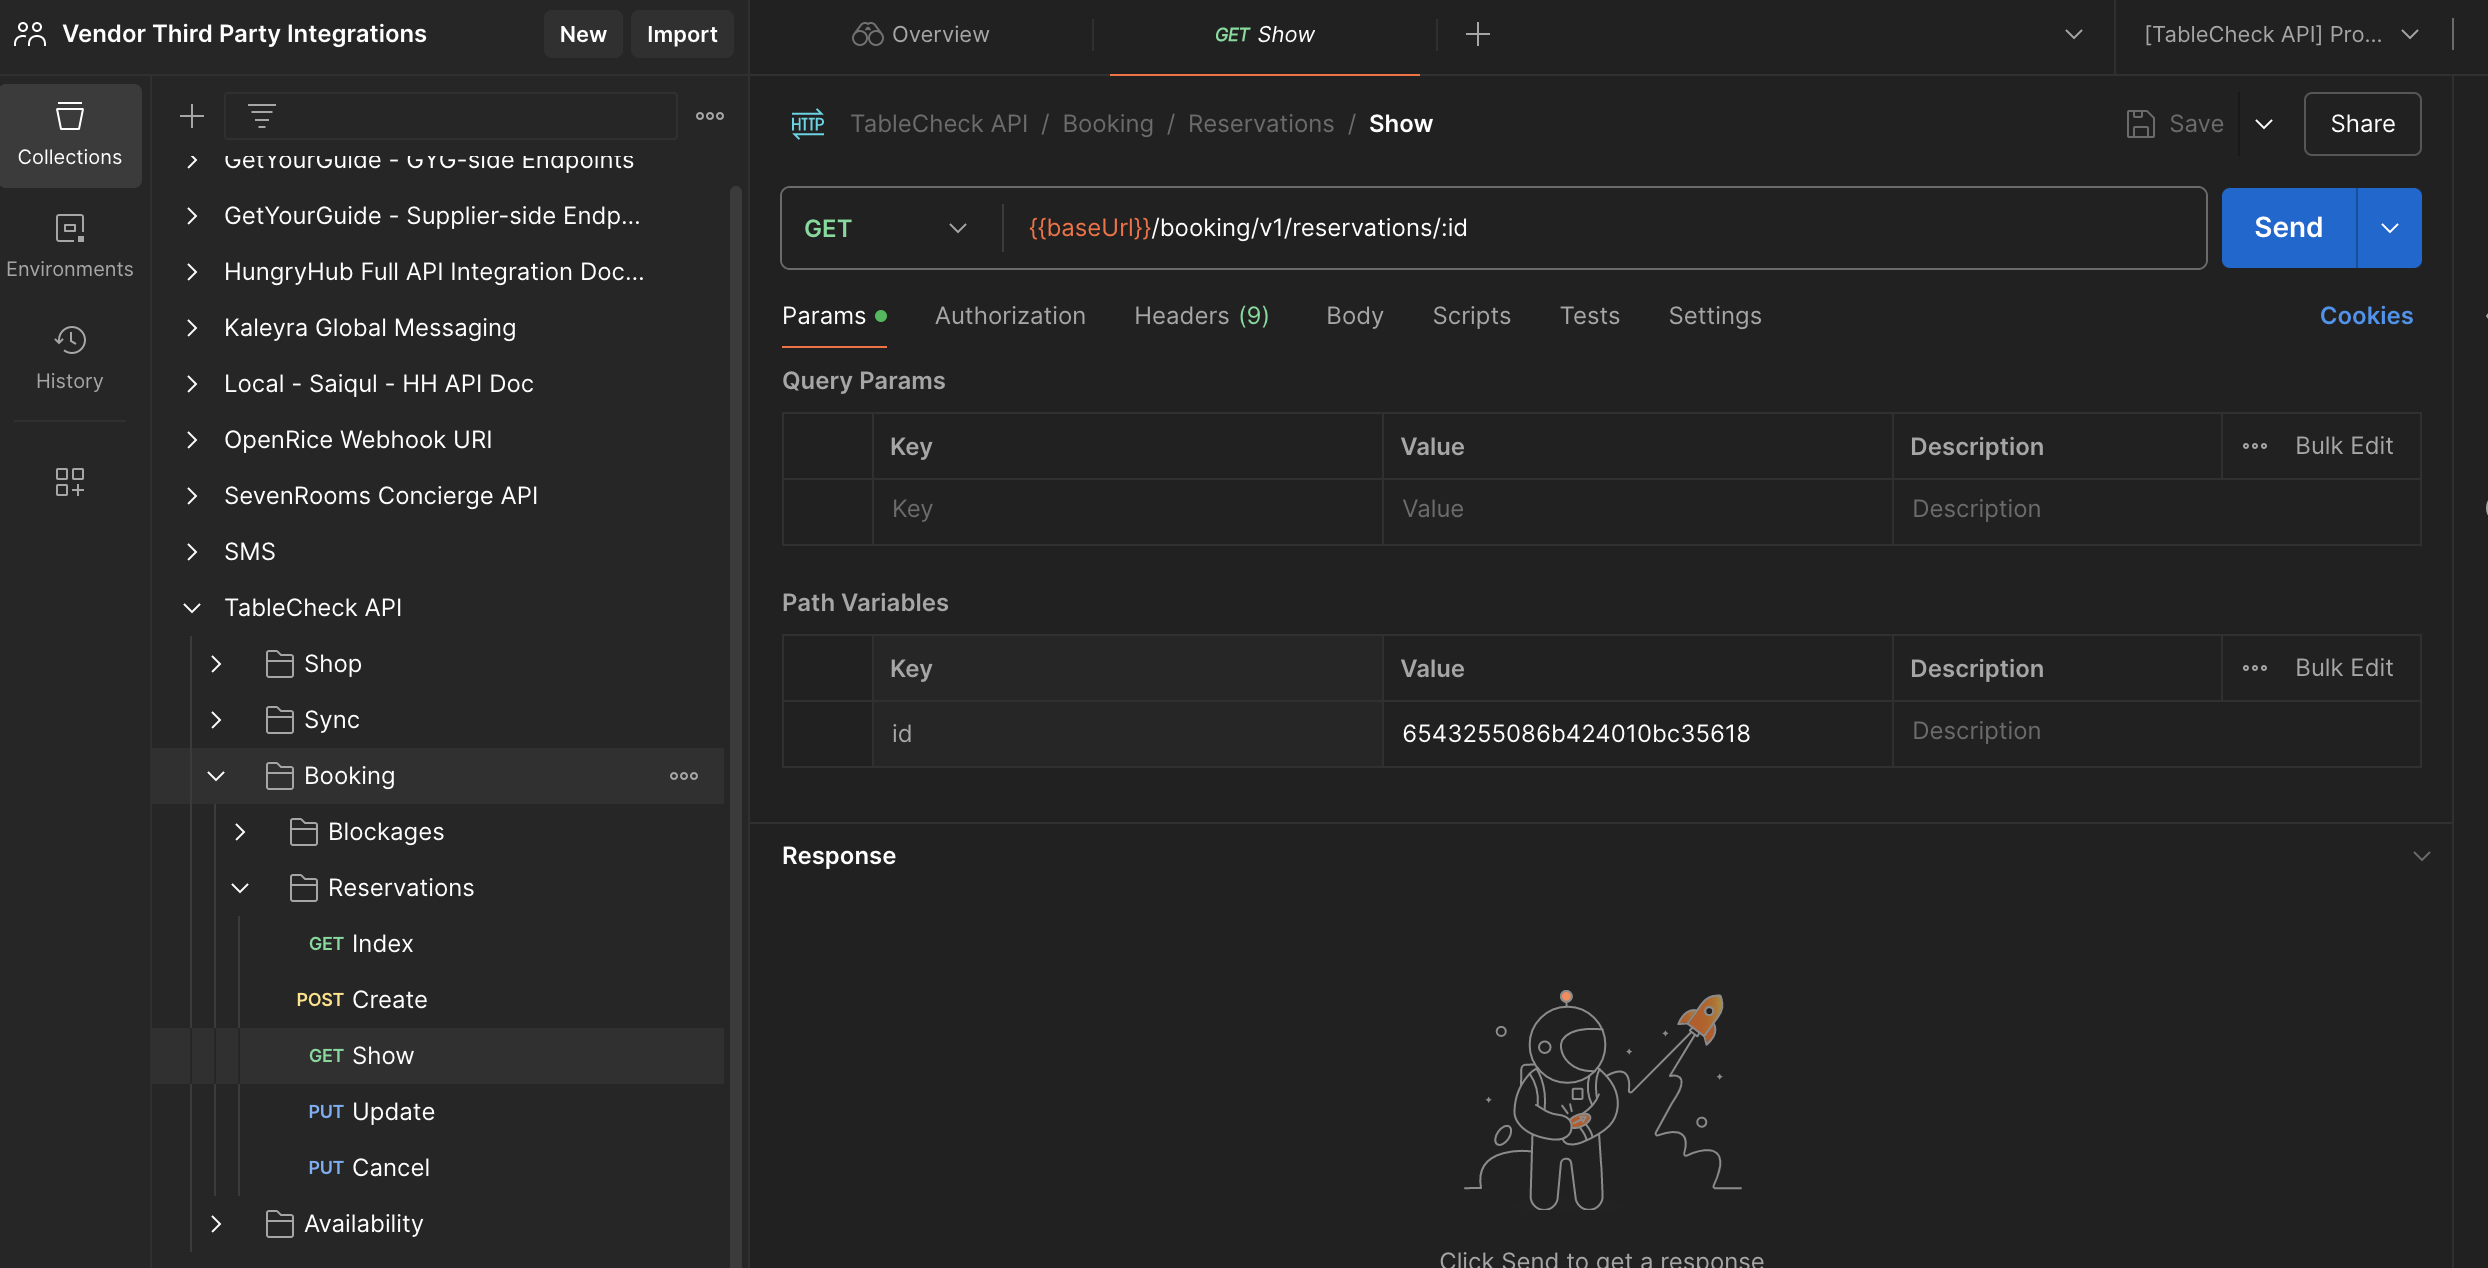Open the Environments sidebar panel
The height and width of the screenshot is (1268, 2488).
70,246
